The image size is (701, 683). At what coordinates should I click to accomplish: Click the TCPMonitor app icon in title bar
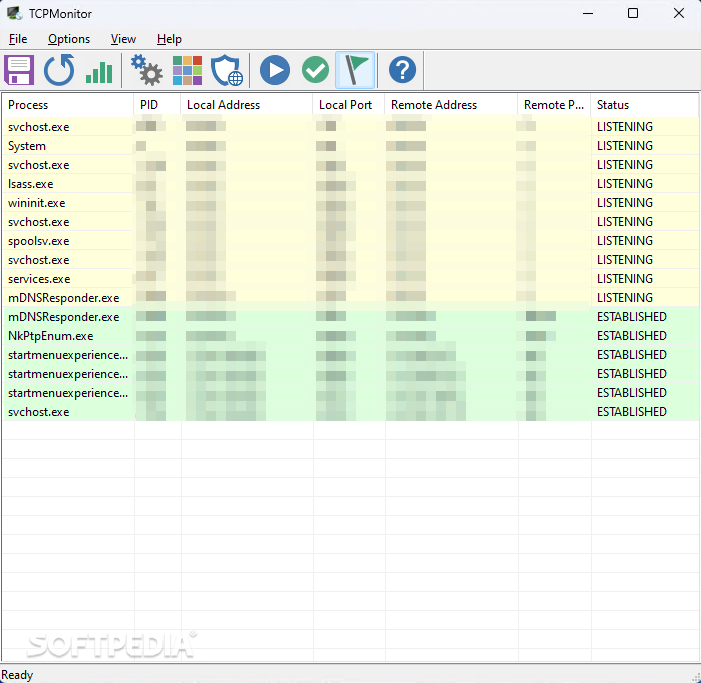point(14,13)
